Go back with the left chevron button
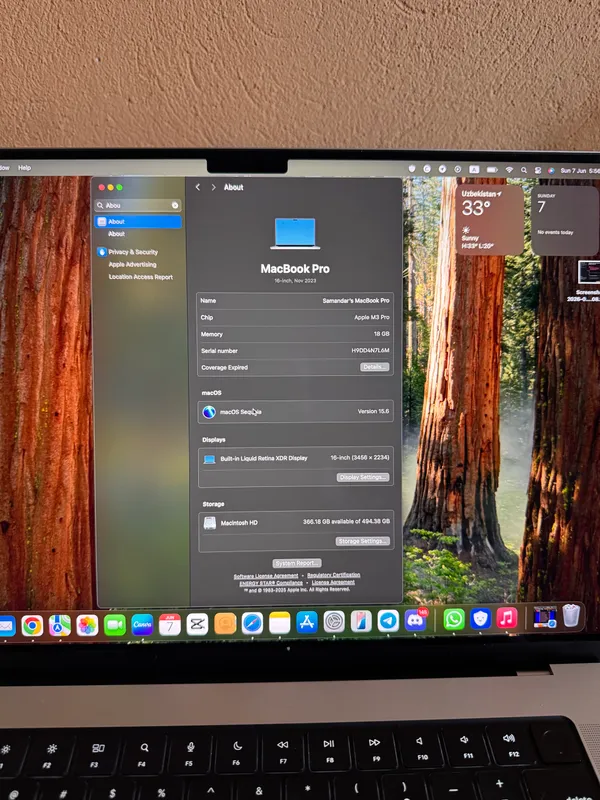This screenshot has height=800, width=600. (x=197, y=187)
